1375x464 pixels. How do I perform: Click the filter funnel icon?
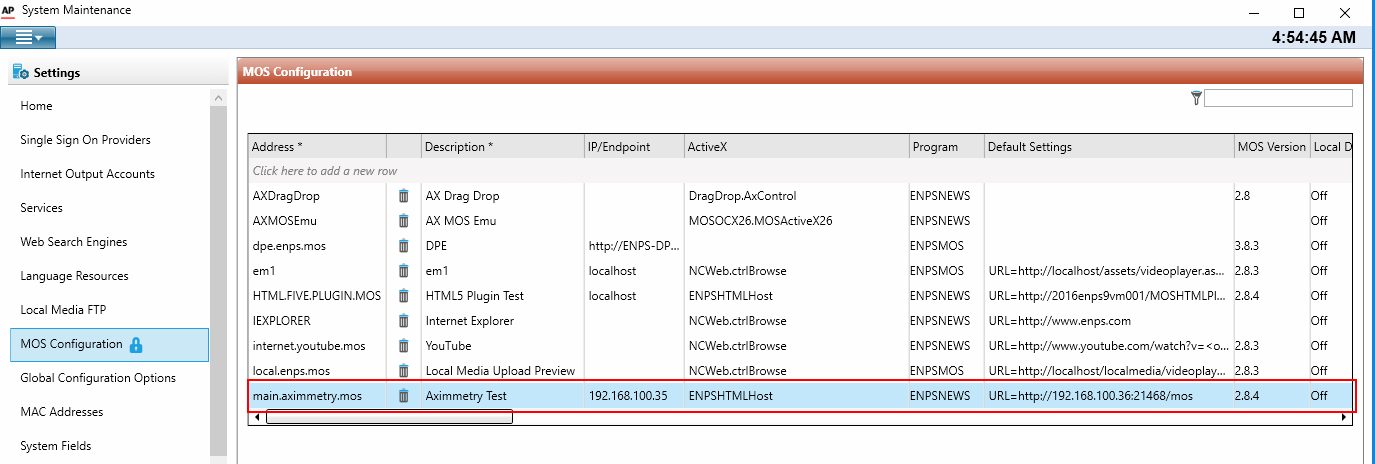pos(1196,98)
